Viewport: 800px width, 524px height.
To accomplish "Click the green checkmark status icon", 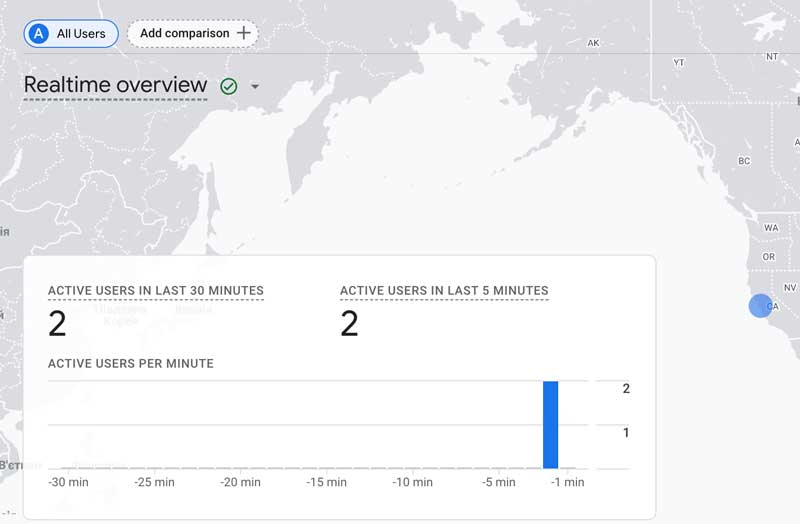I will [229, 86].
